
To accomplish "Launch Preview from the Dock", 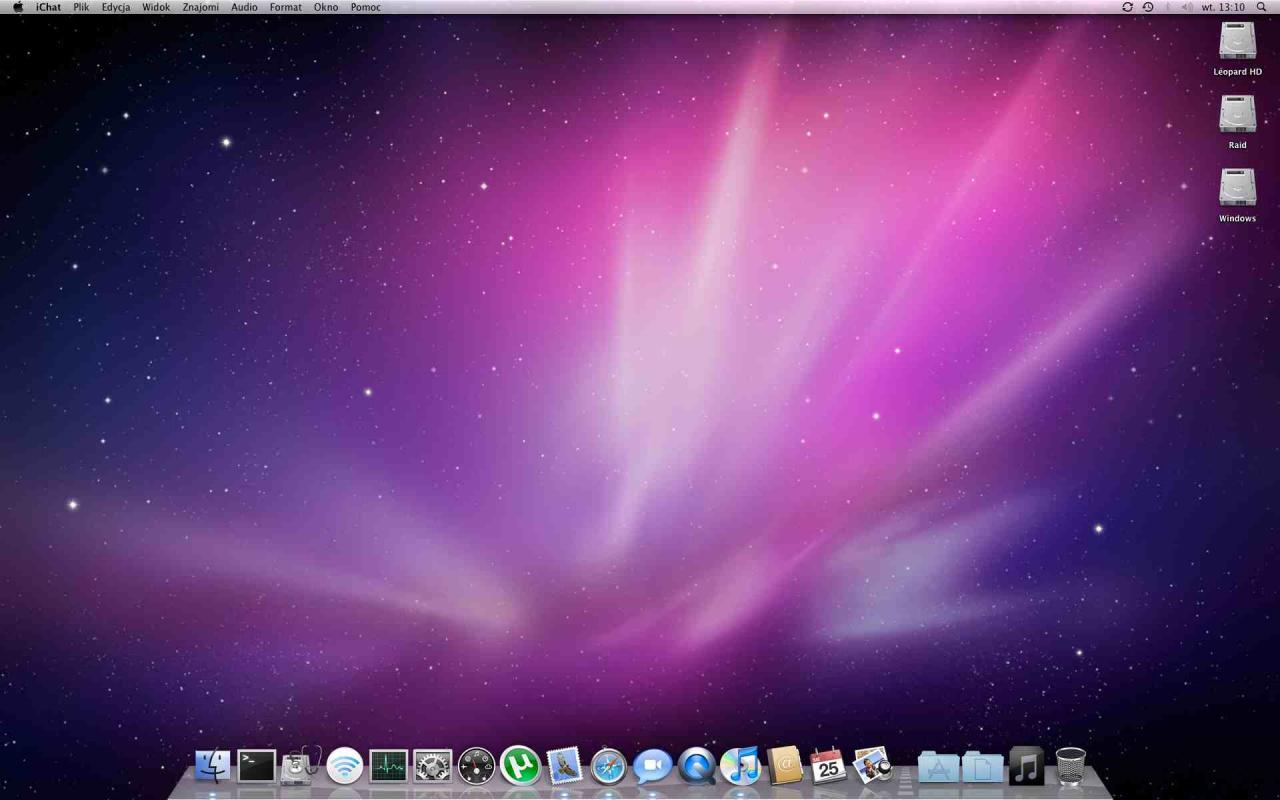I will tap(872, 766).
